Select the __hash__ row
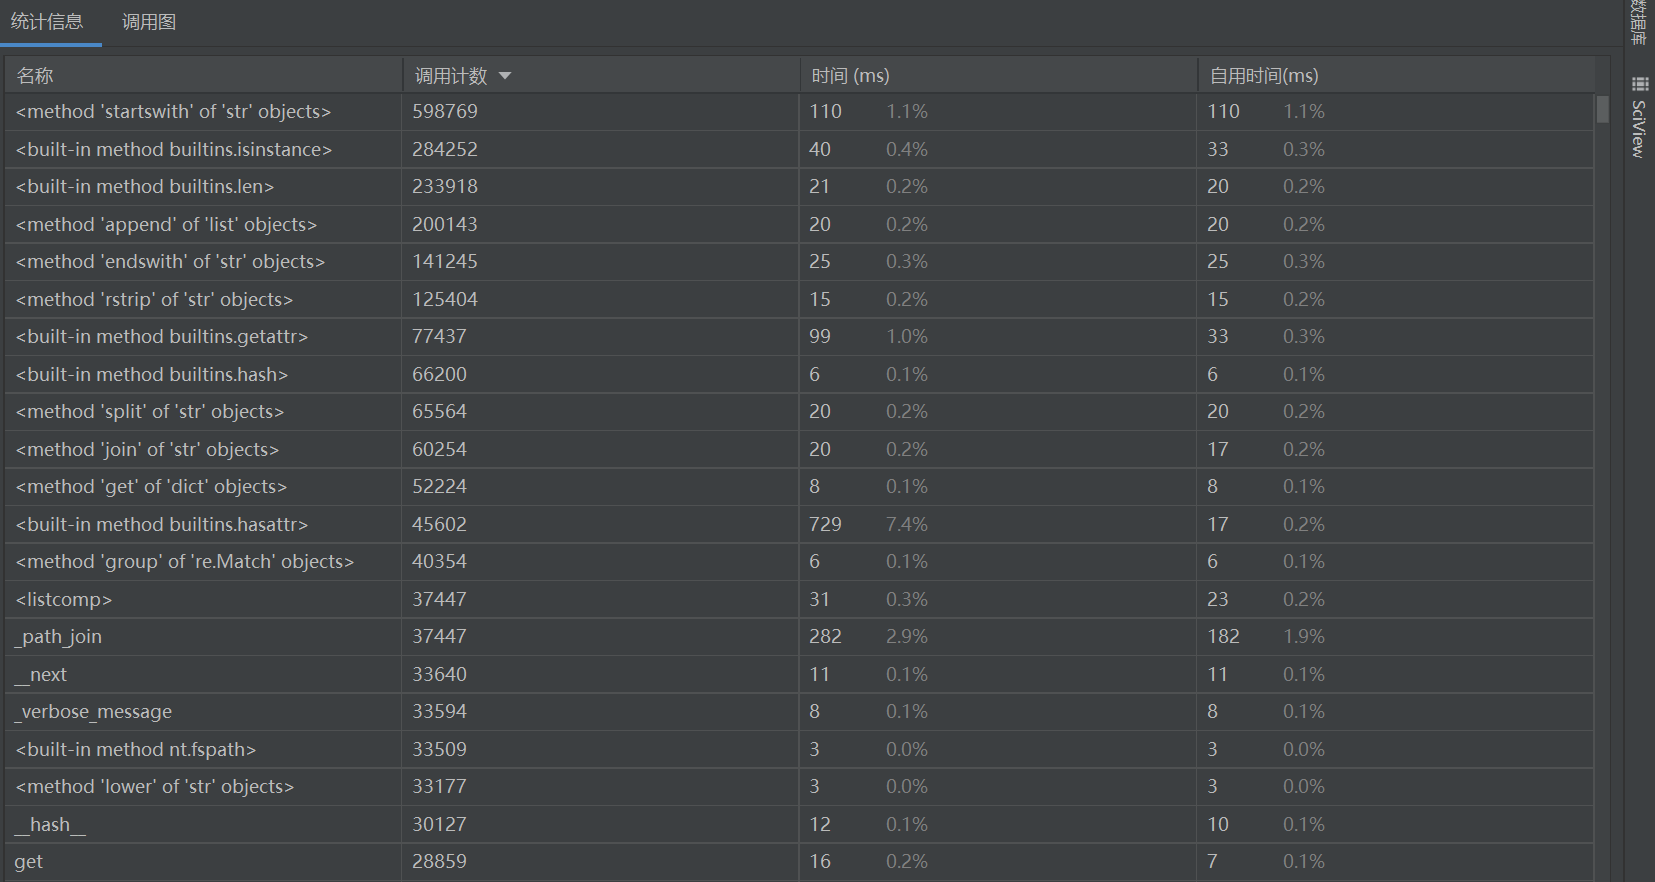 (x=50, y=824)
